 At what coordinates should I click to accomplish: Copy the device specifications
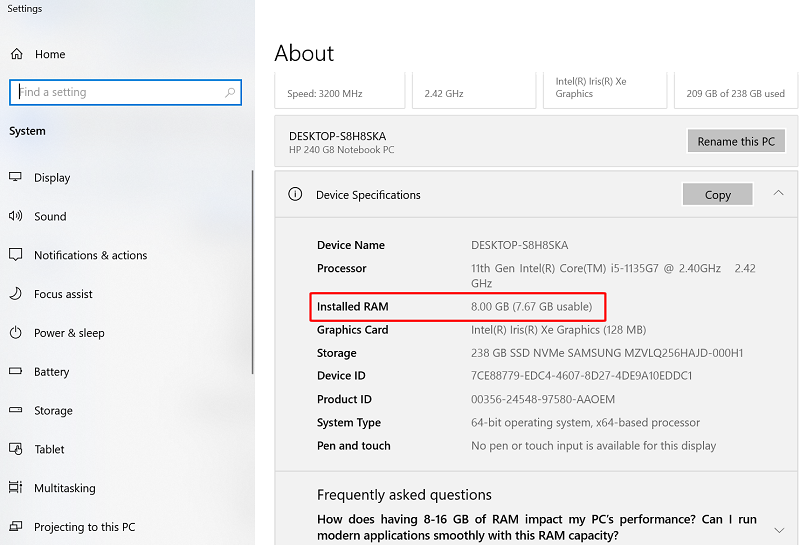click(717, 194)
